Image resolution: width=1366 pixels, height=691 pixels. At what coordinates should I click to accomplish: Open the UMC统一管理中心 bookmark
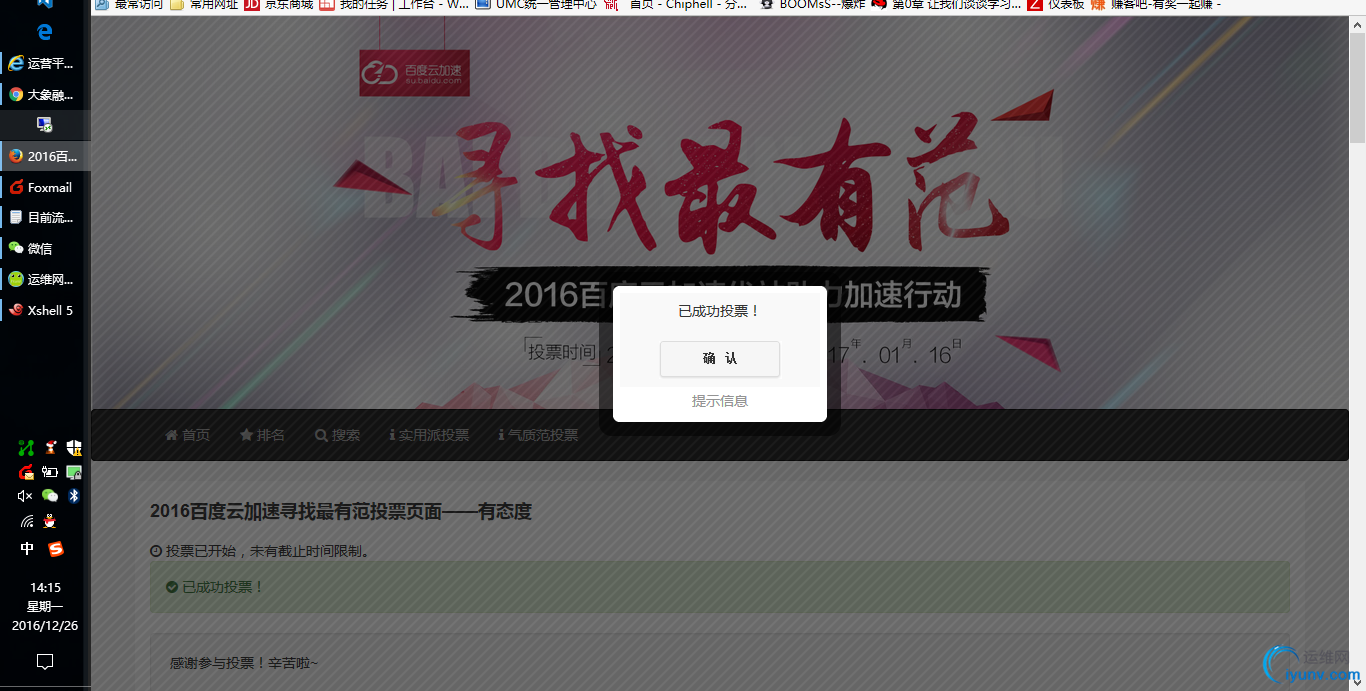[537, 5]
